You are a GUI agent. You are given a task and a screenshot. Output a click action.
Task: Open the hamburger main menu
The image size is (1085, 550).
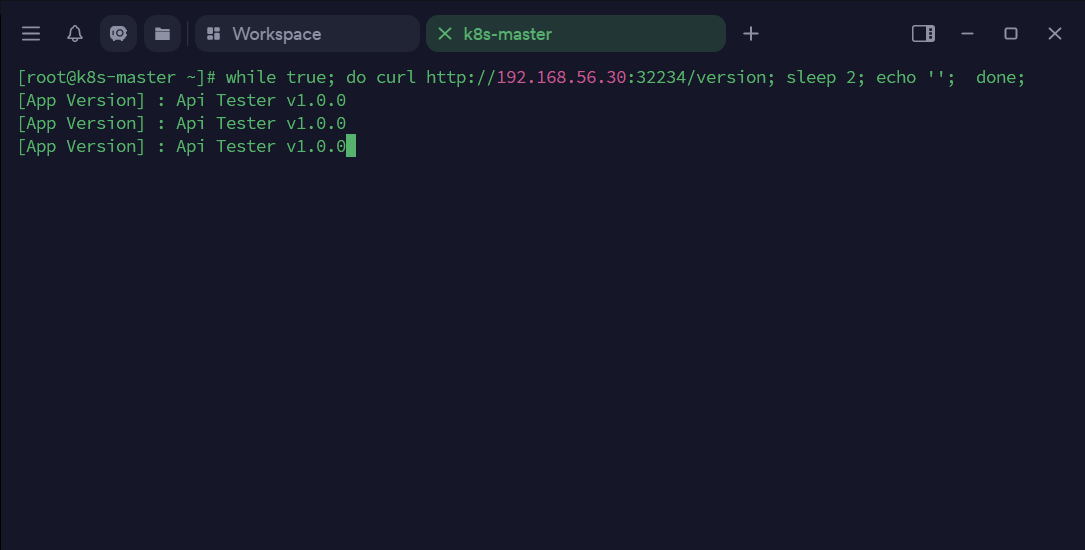point(31,34)
